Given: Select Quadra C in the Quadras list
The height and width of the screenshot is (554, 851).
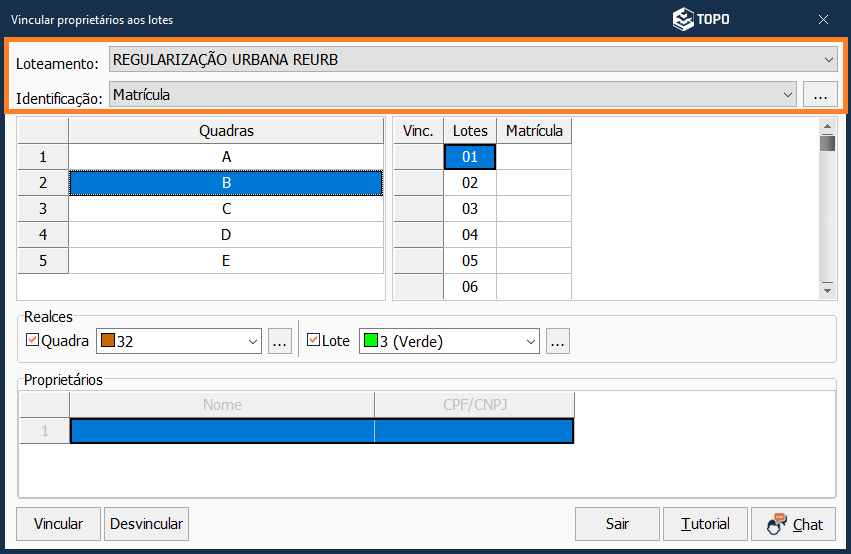Looking at the screenshot, I should tap(226, 209).
